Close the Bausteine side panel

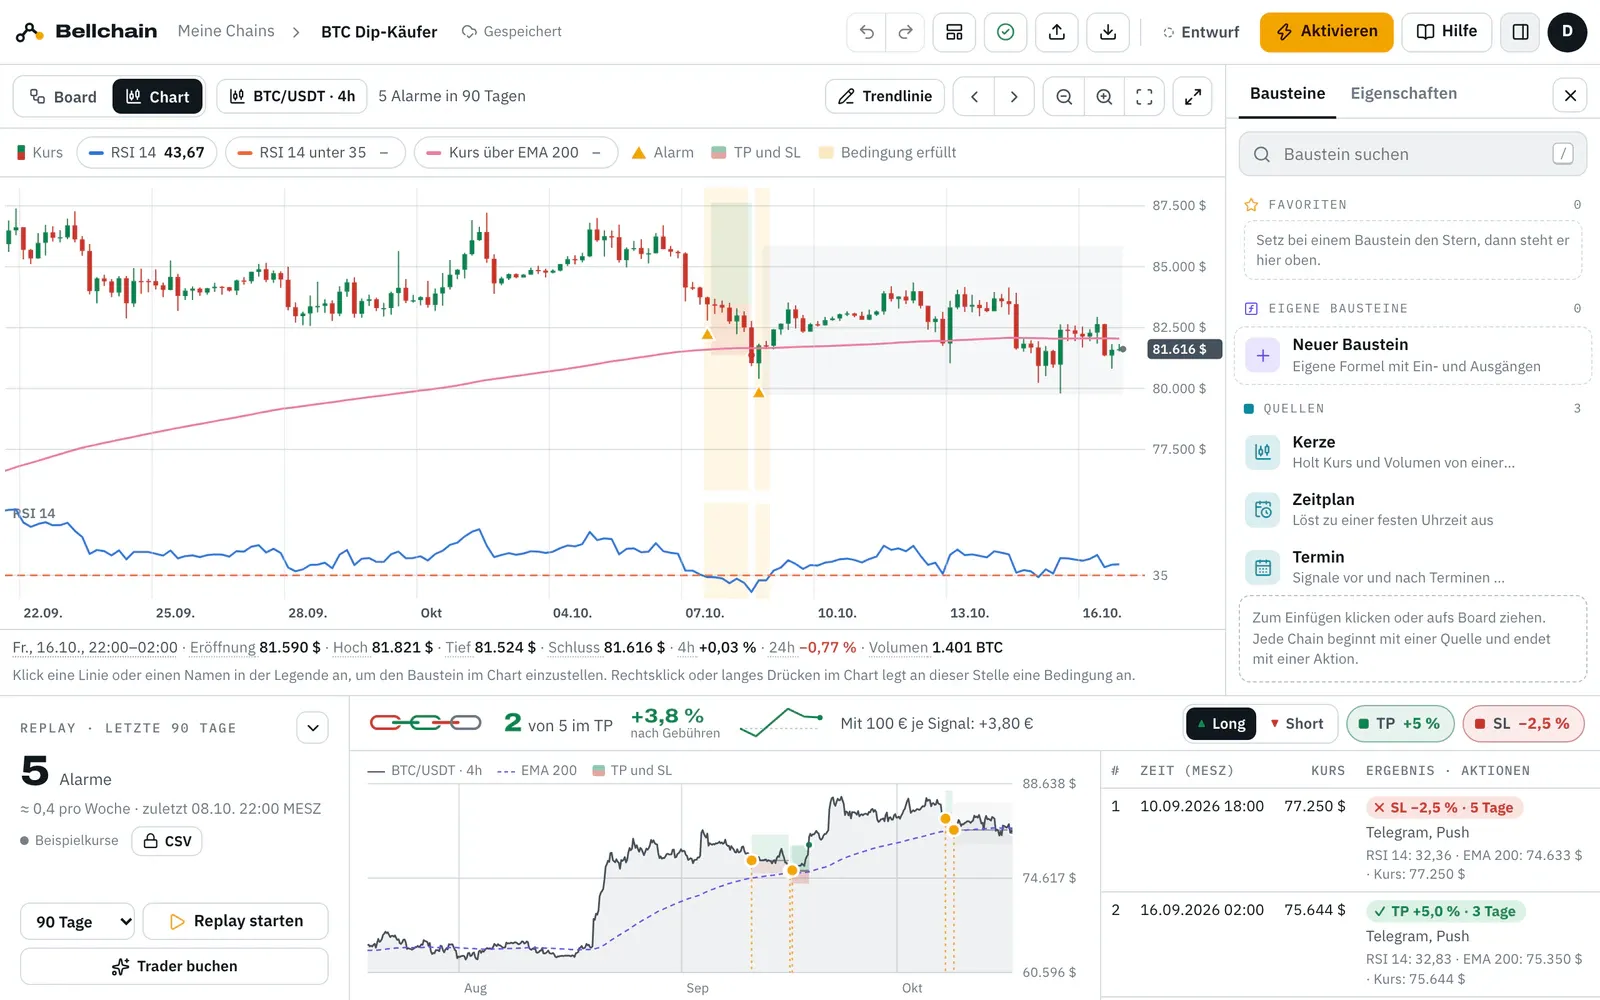click(1570, 95)
